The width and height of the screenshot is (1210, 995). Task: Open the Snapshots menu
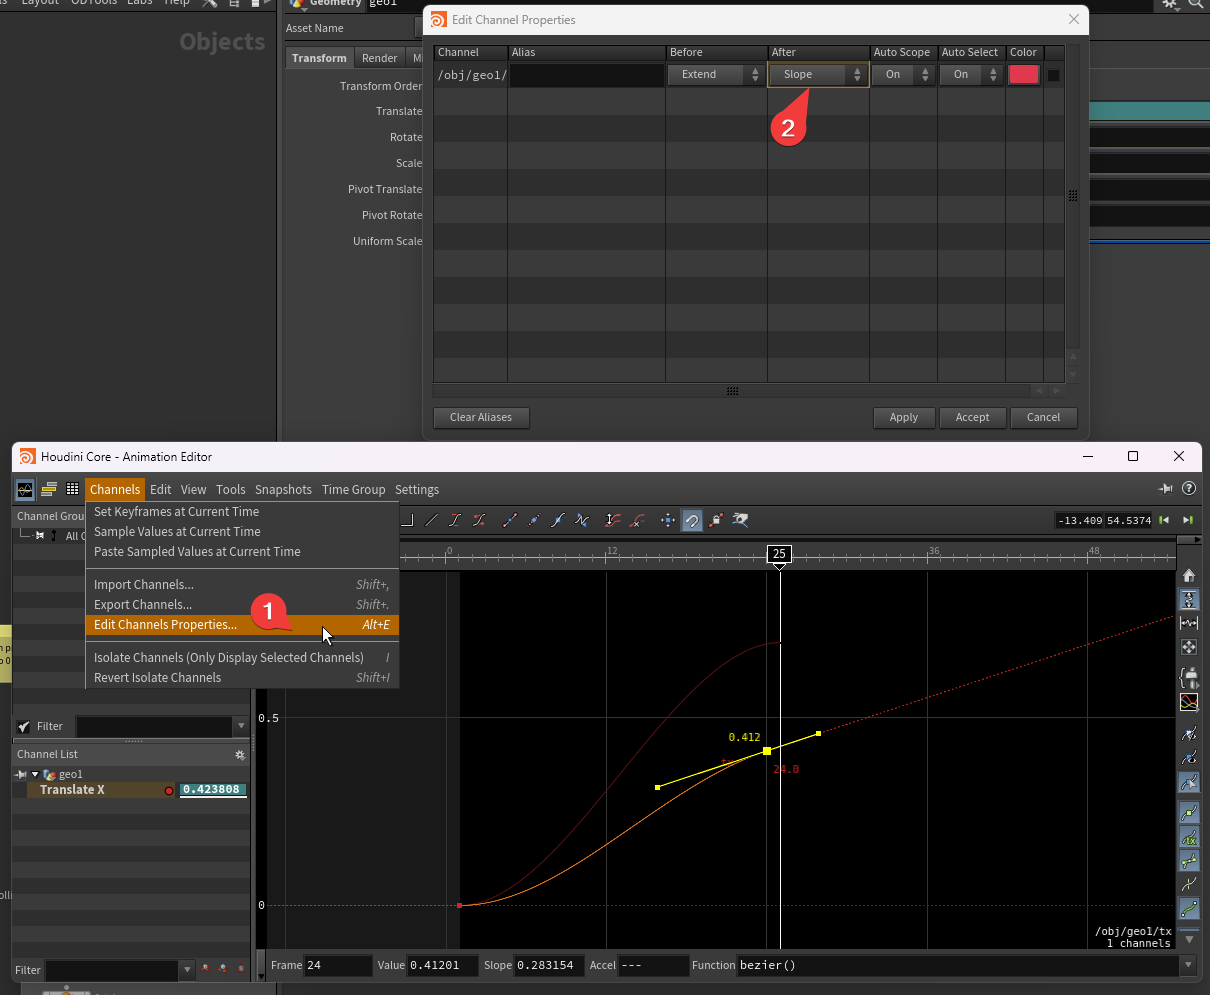point(283,489)
